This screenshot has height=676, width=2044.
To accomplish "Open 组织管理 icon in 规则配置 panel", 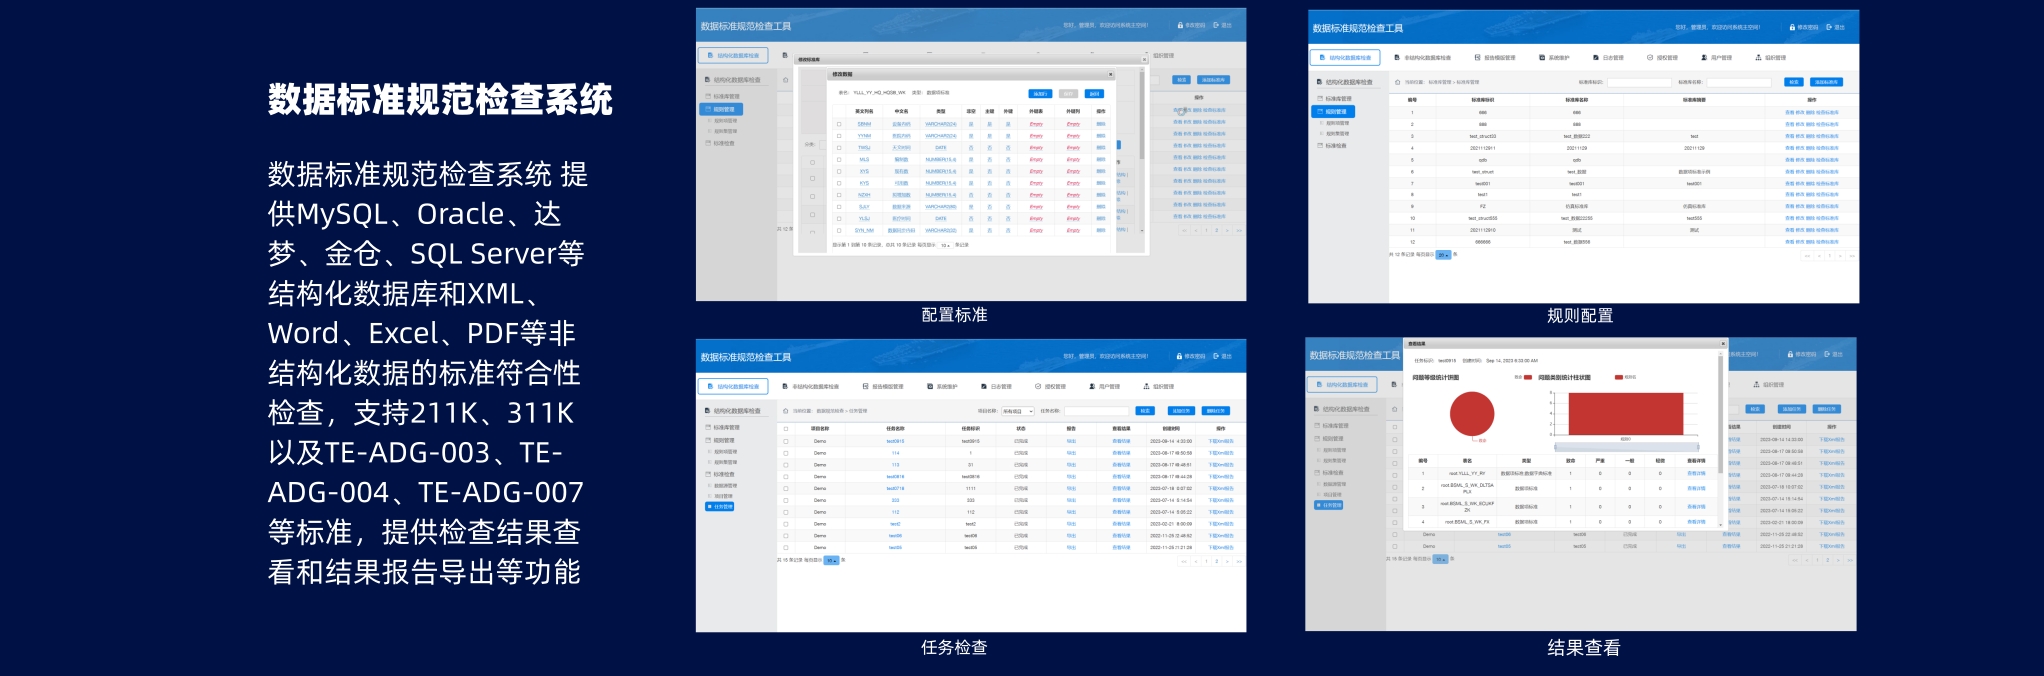I will point(1758,58).
